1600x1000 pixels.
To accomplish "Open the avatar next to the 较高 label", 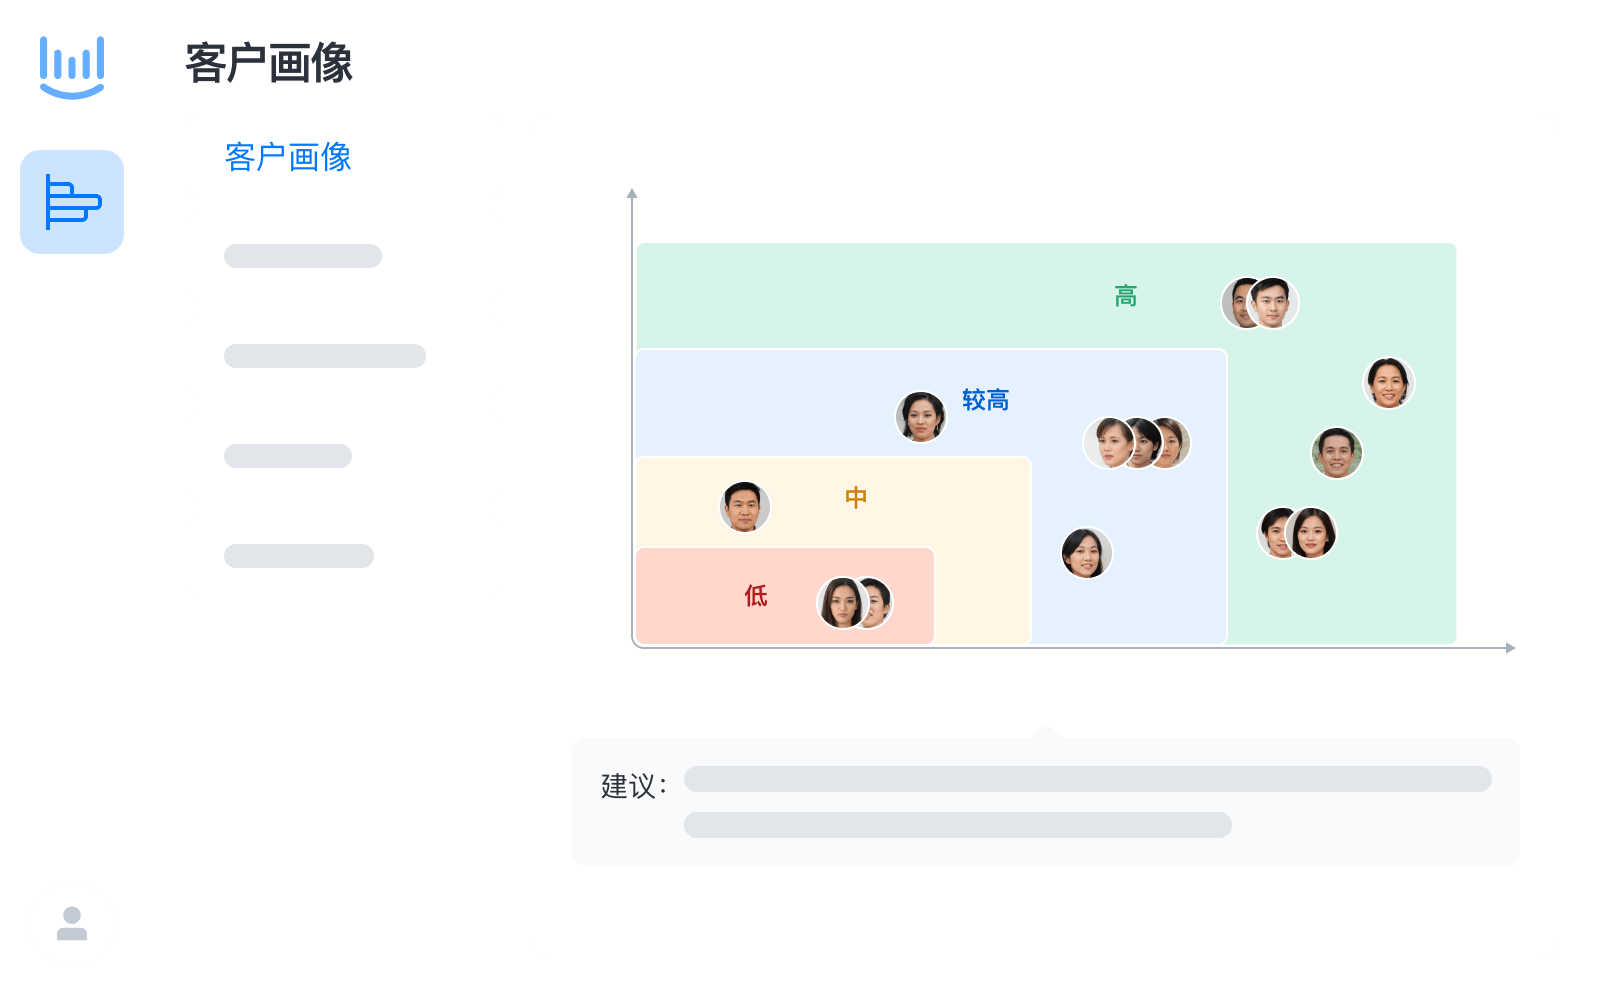I will click(x=923, y=416).
